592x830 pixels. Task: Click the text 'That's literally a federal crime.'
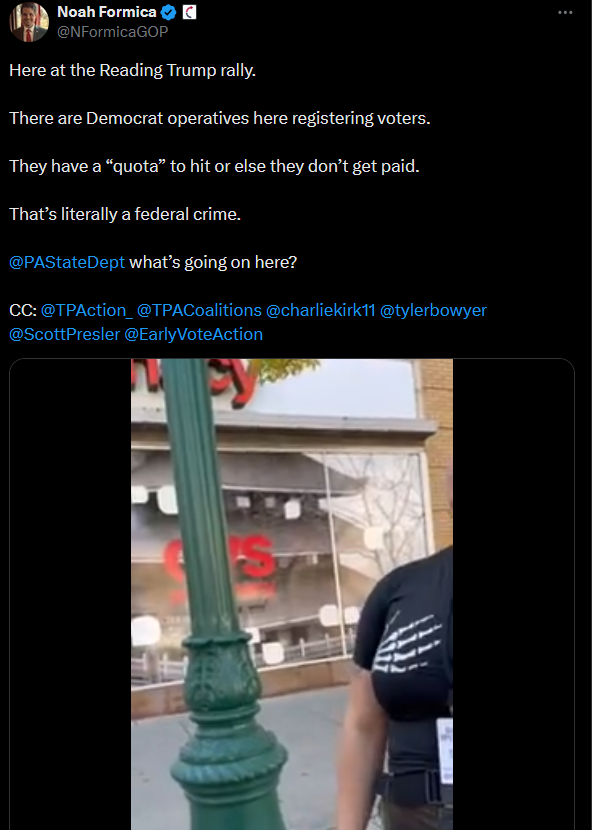tap(125, 214)
